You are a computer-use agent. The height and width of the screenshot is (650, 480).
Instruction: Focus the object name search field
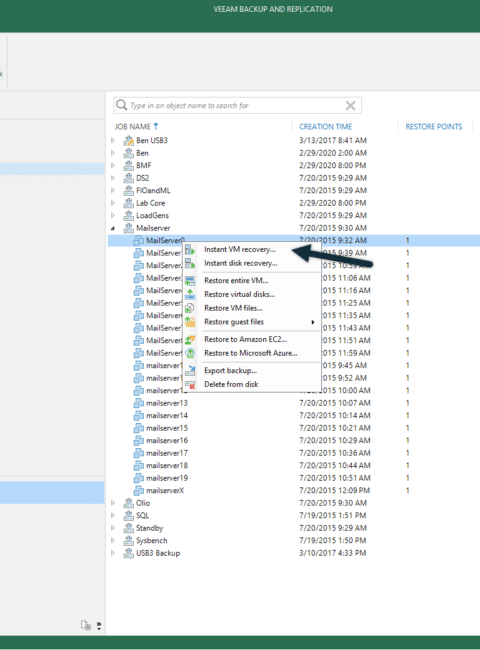[238, 105]
